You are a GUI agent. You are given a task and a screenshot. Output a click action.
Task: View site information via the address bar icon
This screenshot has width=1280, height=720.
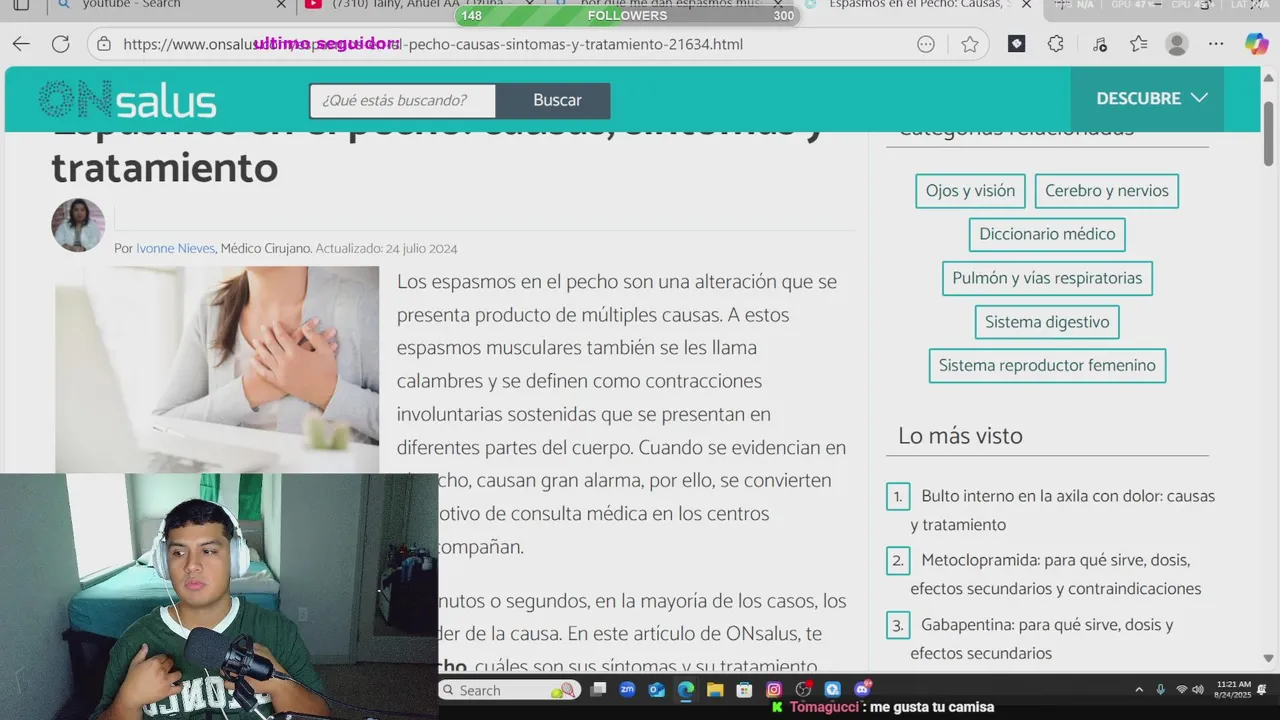pos(104,44)
